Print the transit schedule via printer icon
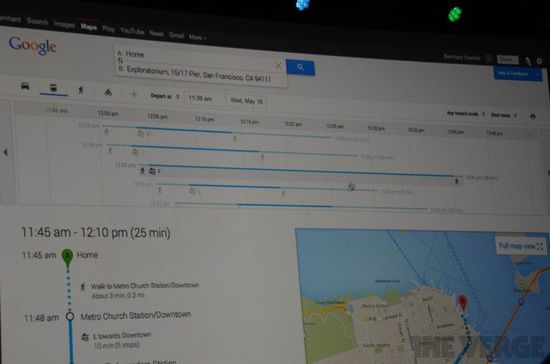The width and height of the screenshot is (550, 364). tap(532, 116)
